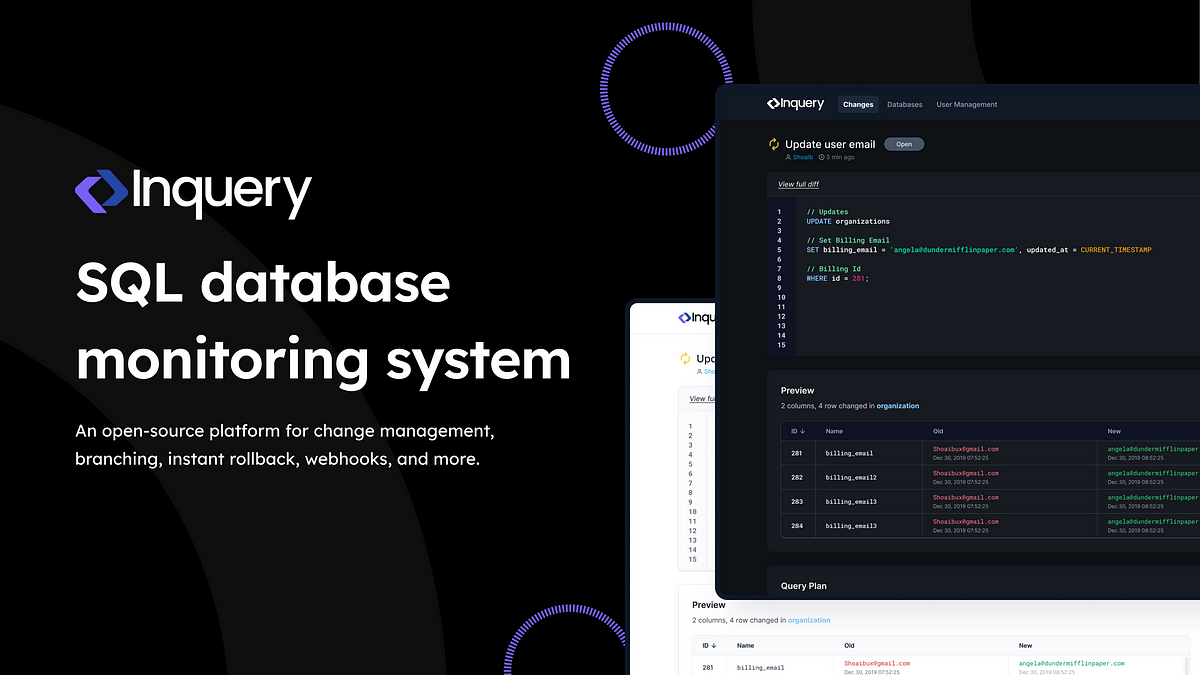Screen dimensions: 1200x675
Task: Click the // Billing Id comment line
Action: pyautogui.click(x=833, y=269)
